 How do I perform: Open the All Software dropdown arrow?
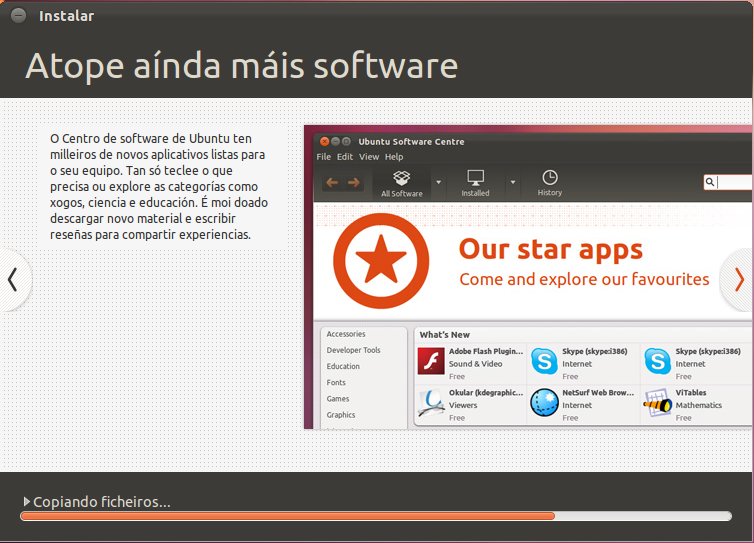(439, 182)
